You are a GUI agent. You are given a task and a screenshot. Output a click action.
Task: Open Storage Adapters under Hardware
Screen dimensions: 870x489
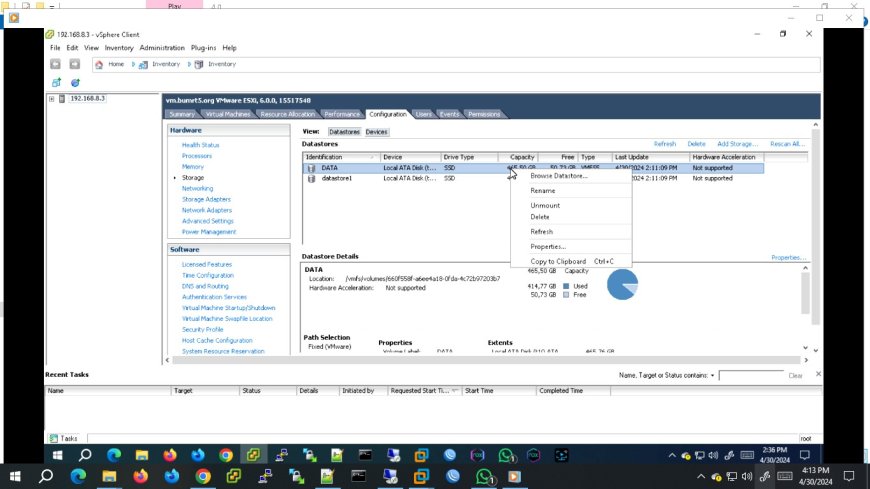(206, 199)
